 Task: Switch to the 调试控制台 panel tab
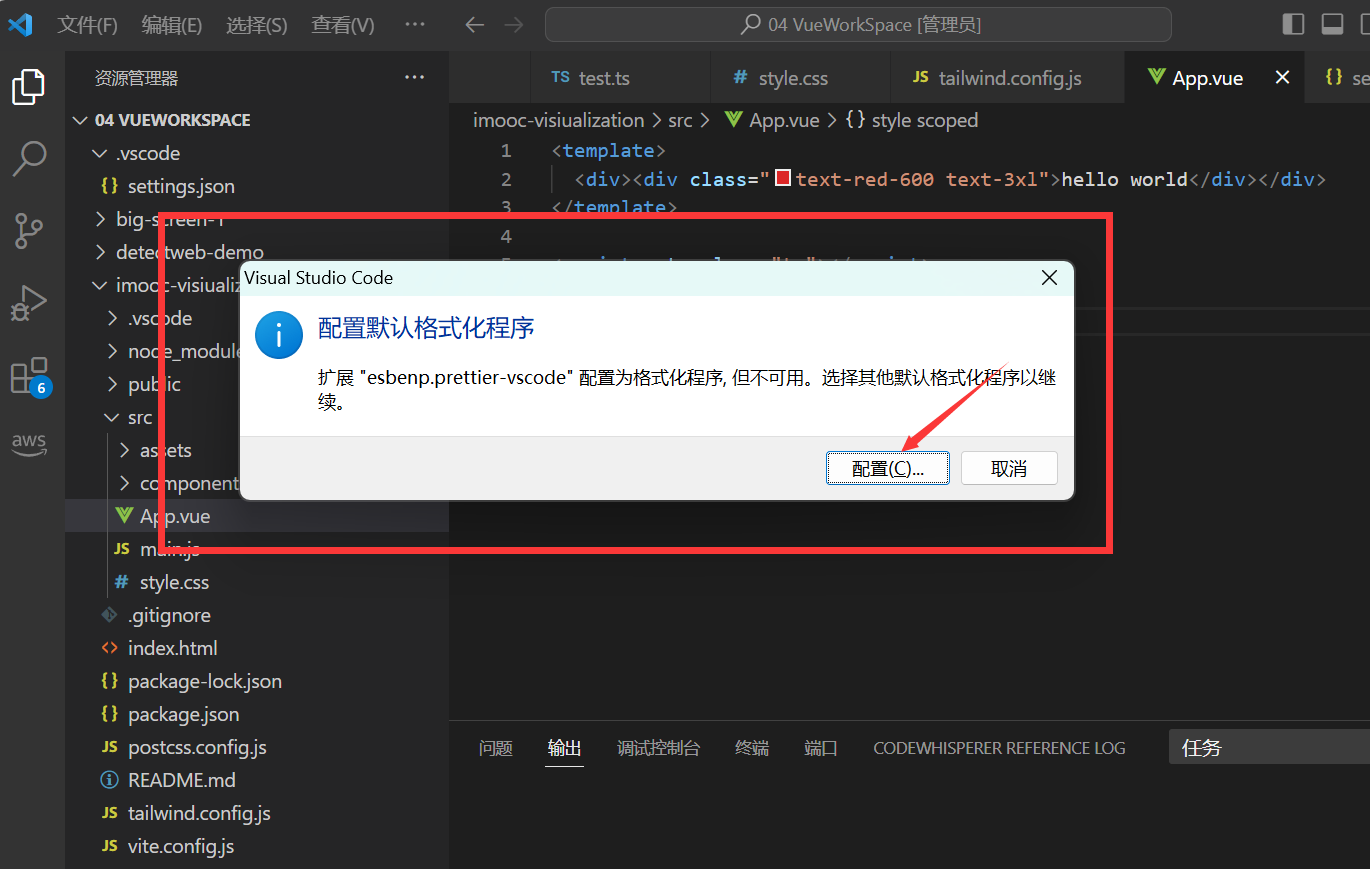pyautogui.click(x=659, y=748)
